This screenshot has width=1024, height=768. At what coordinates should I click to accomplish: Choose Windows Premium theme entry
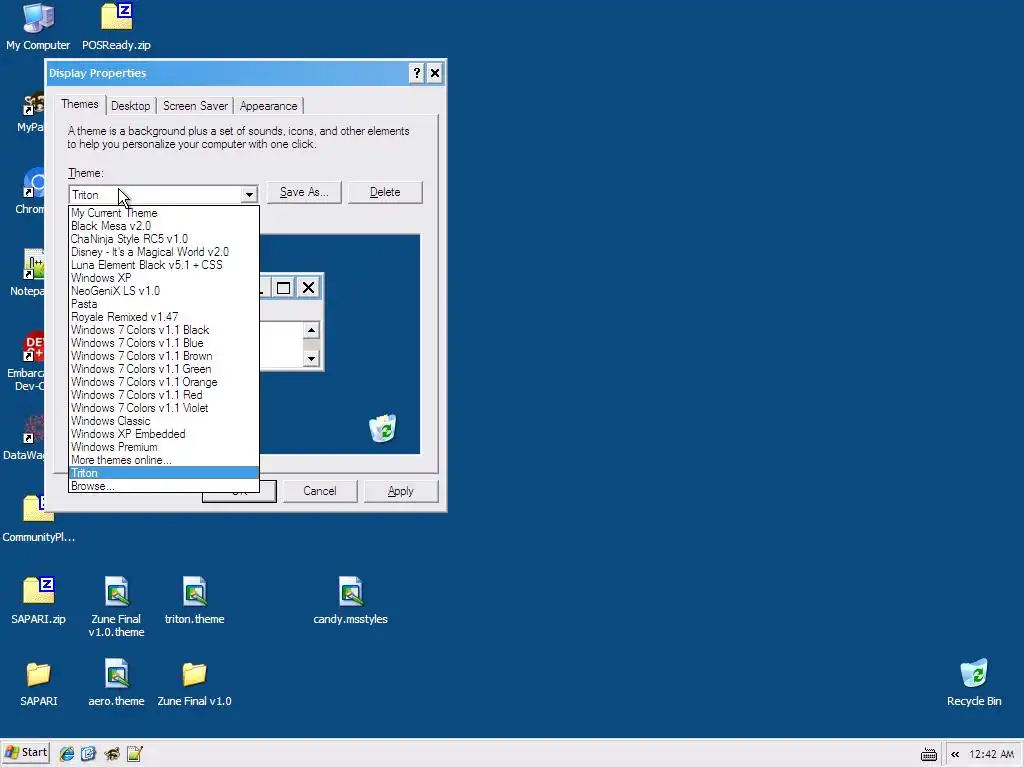tap(163, 447)
